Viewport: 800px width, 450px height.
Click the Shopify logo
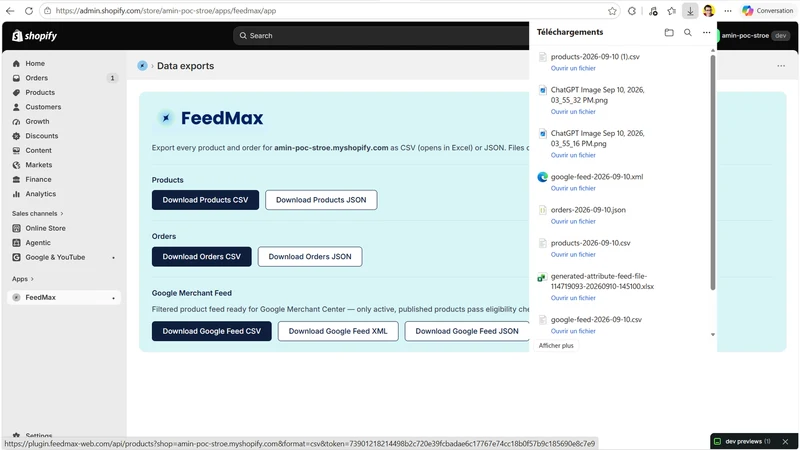tap(34, 36)
